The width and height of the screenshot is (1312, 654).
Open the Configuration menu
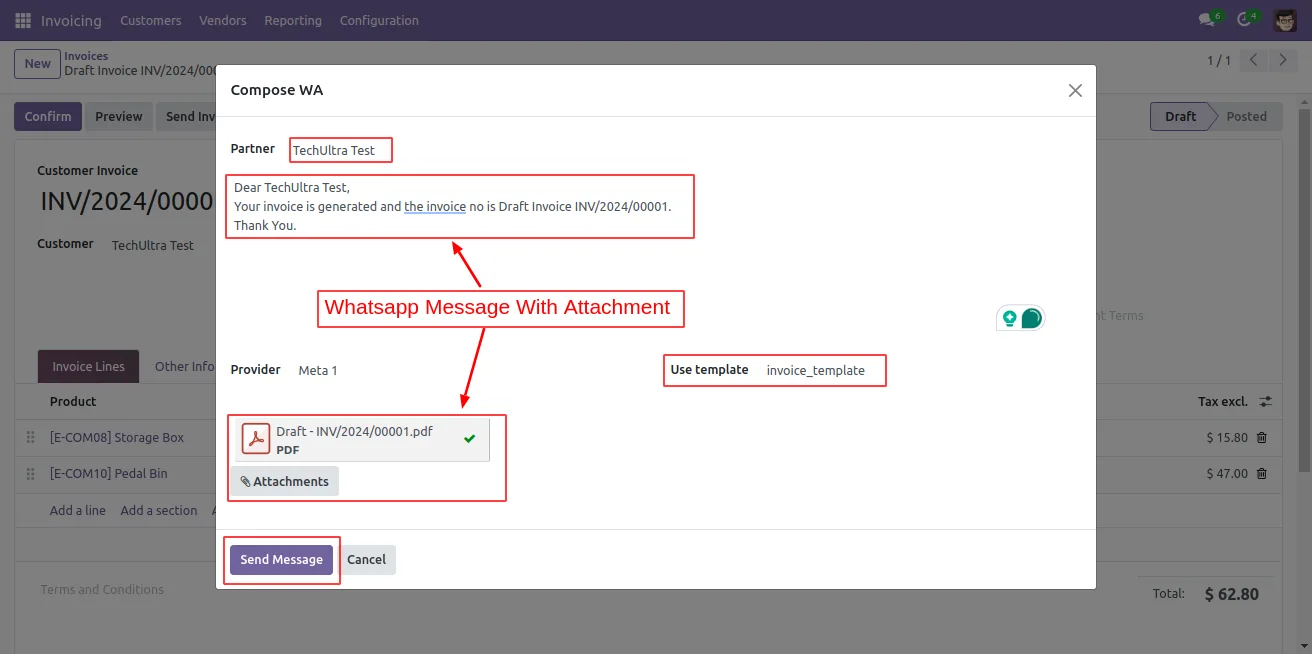click(379, 20)
